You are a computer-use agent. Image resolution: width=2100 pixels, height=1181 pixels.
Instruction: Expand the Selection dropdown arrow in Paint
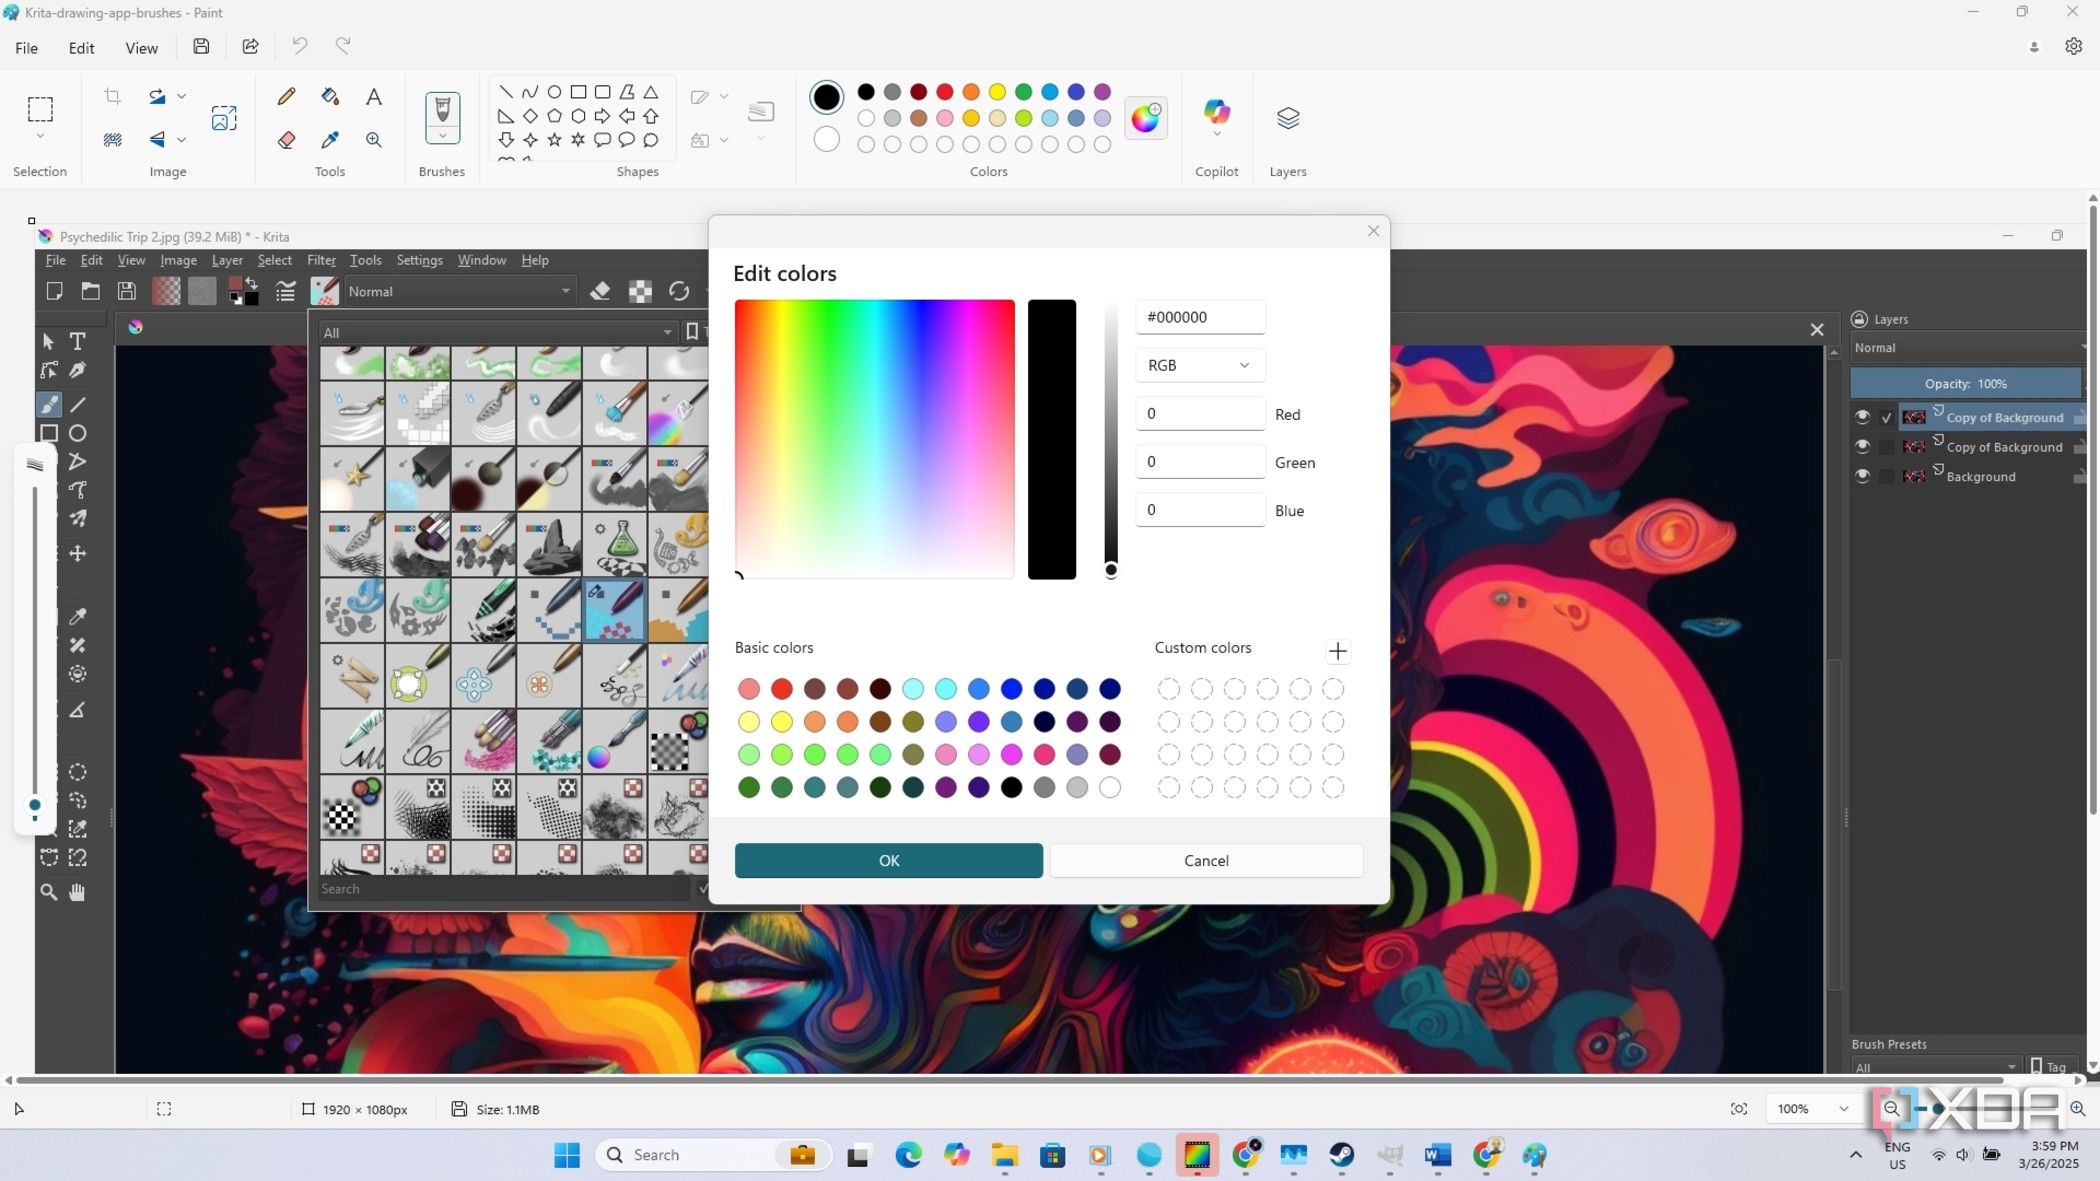(x=40, y=136)
